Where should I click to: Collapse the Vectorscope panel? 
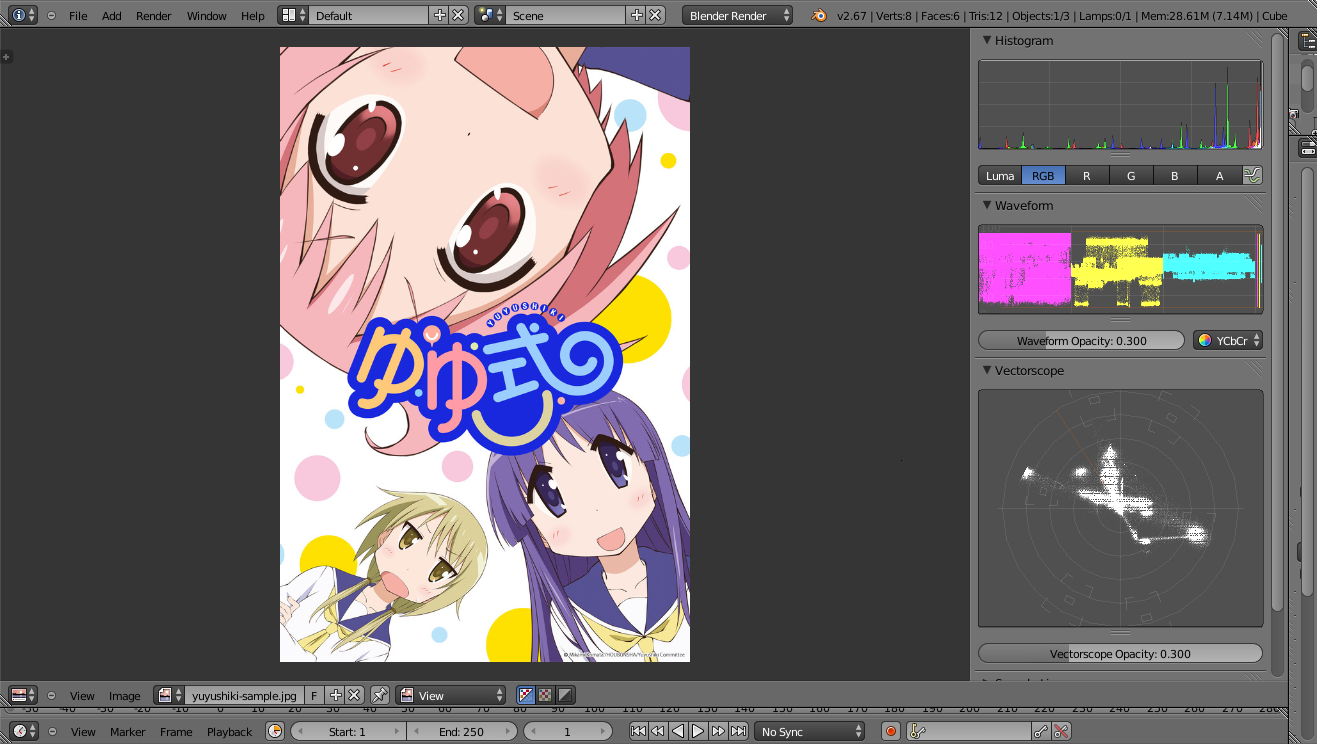pyautogui.click(x=987, y=370)
